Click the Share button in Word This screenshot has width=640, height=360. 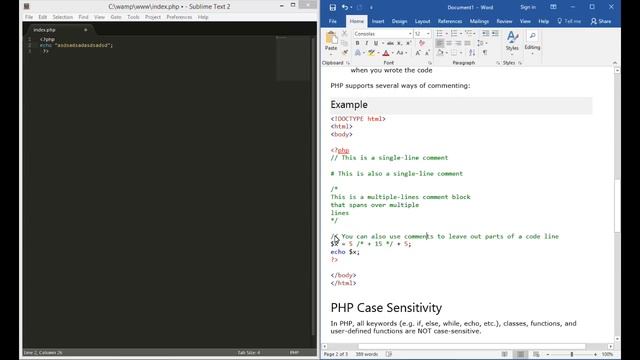coord(601,21)
